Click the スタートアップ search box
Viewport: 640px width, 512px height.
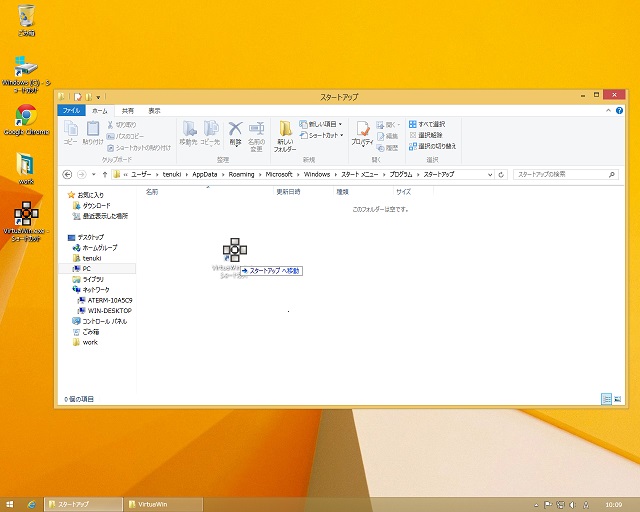pyautogui.click(x=560, y=174)
